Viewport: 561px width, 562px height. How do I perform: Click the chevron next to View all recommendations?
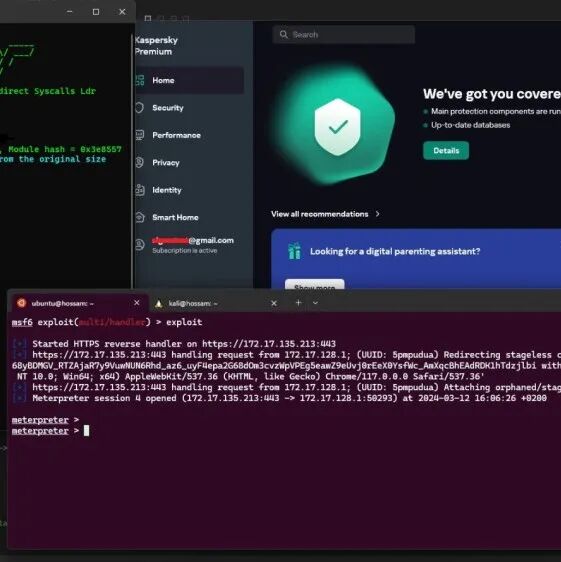(x=377, y=214)
